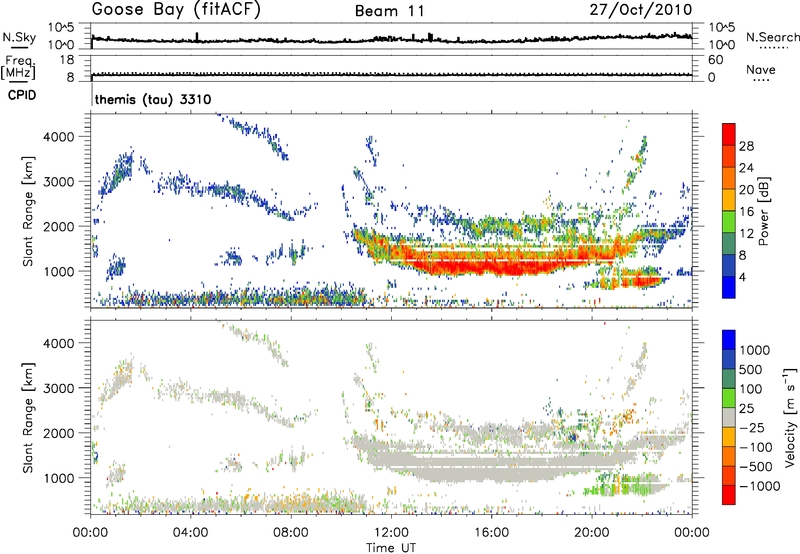Screen dimensions: 800x554
Task: Click the '60' Nave axis tick
Action: pyautogui.click(x=715, y=60)
